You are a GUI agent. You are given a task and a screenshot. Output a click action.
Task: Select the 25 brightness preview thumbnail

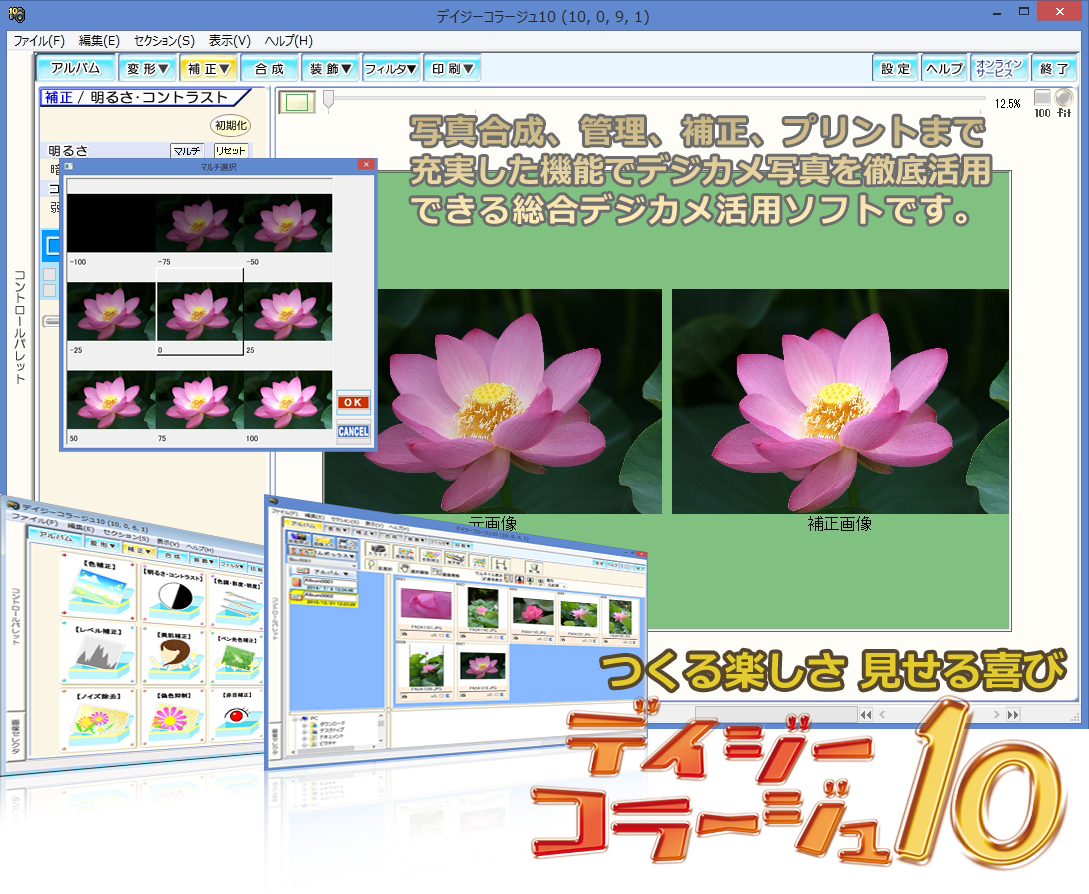[288, 311]
